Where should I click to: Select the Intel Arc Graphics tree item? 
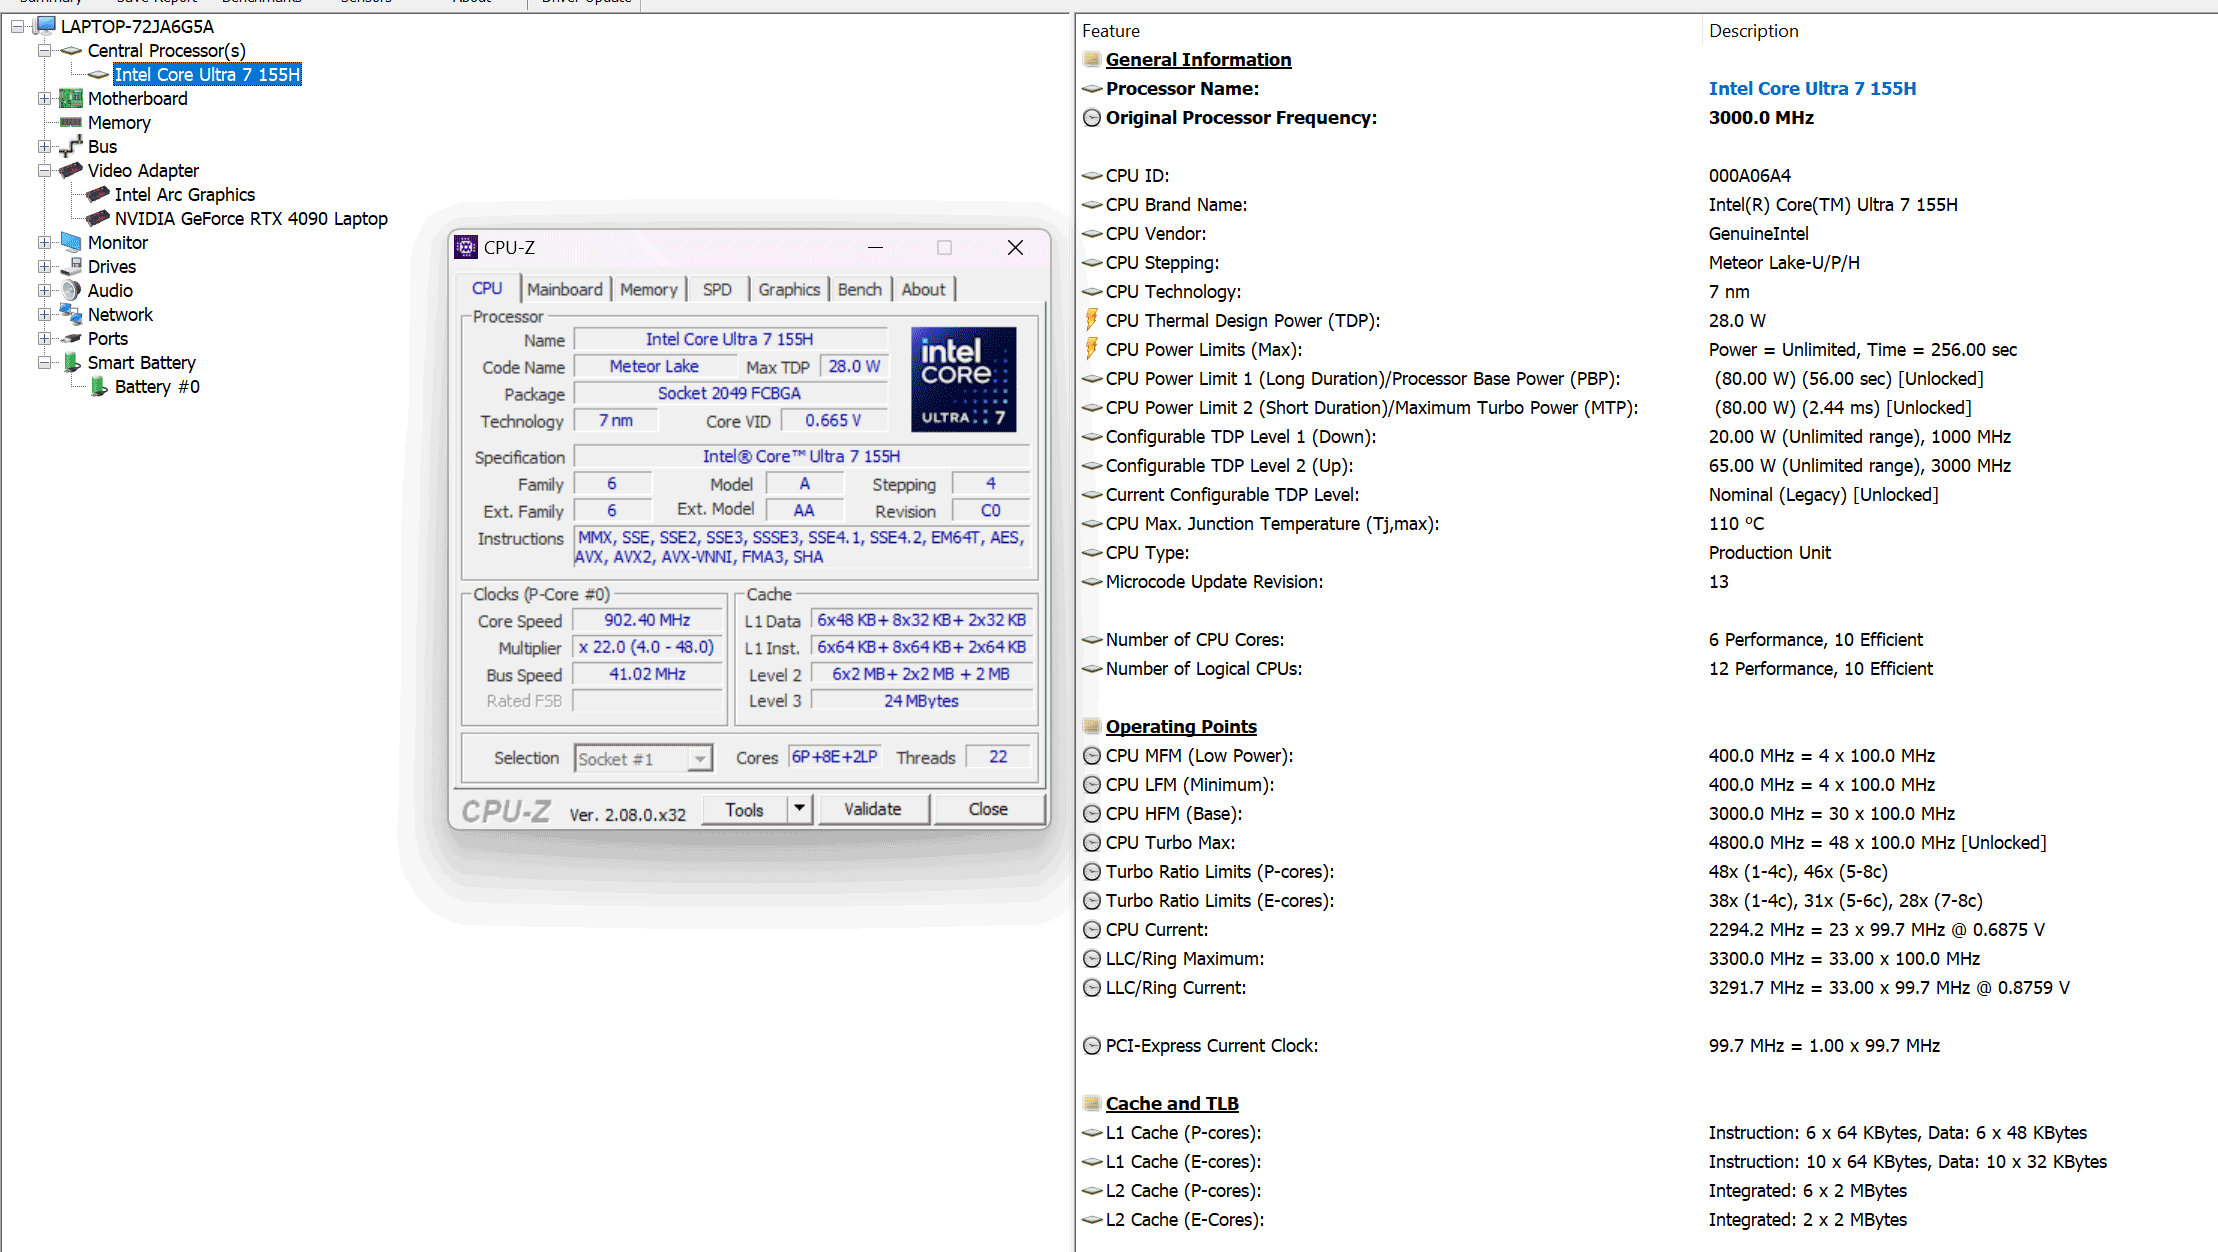pyautogui.click(x=185, y=194)
